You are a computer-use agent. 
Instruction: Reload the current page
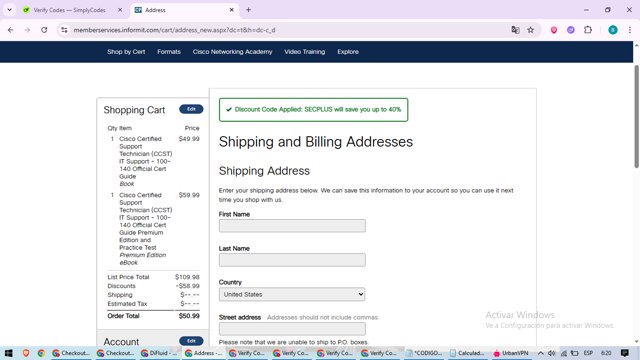(x=44, y=30)
